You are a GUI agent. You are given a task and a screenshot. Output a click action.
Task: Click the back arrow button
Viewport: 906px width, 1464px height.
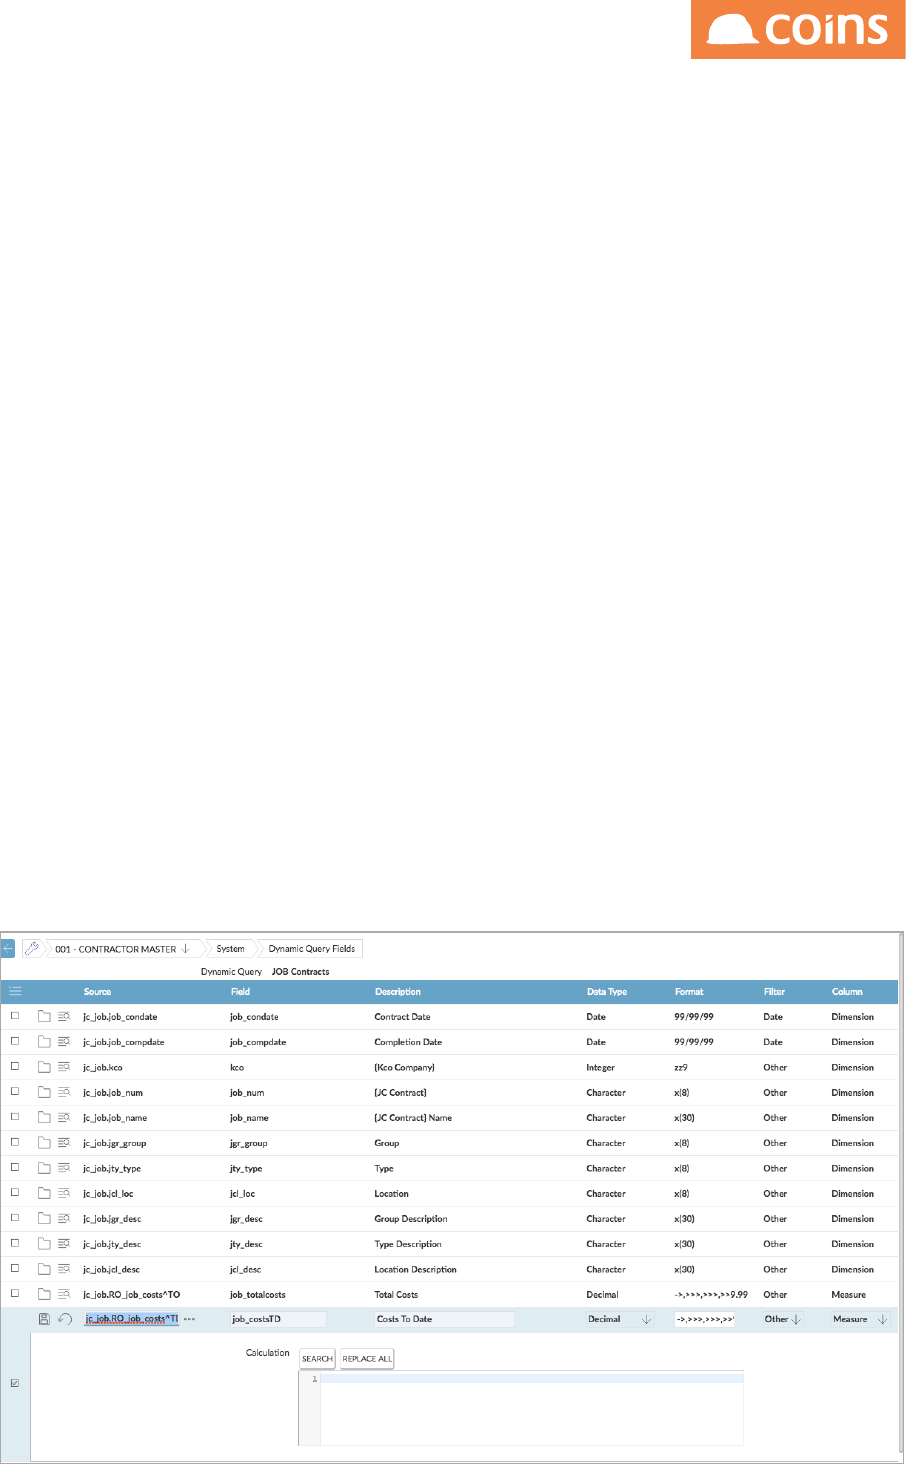[9, 948]
